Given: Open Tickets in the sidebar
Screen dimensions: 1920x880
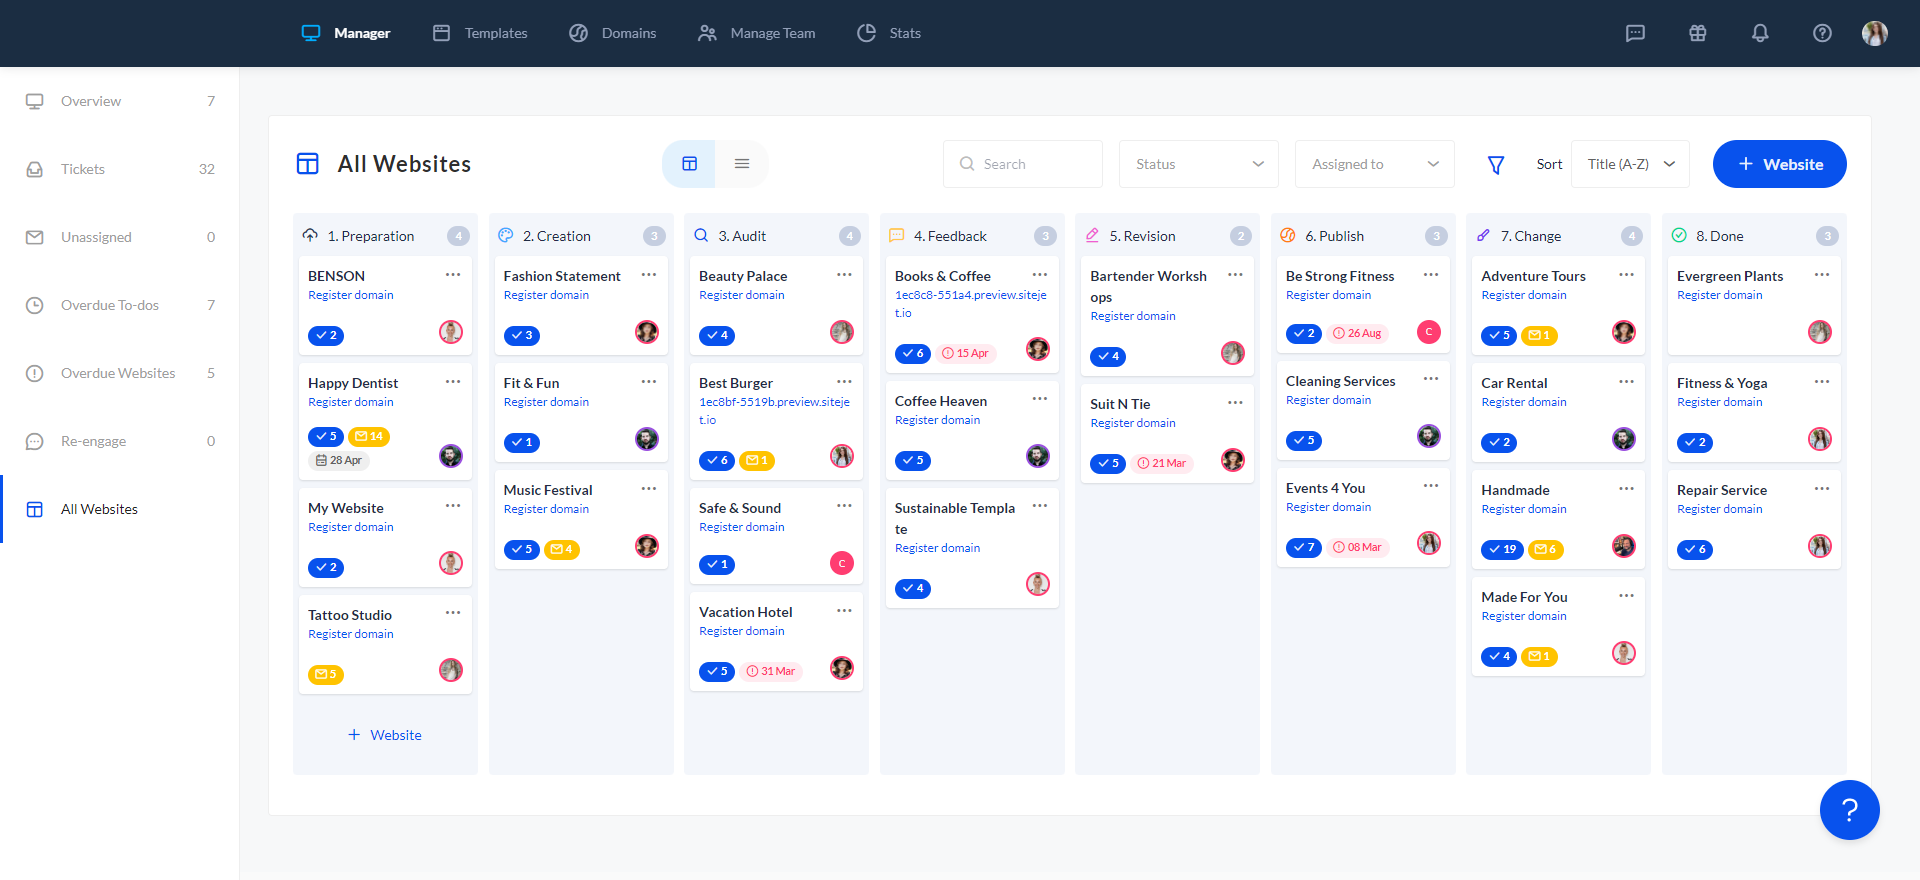Looking at the screenshot, I should (83, 169).
